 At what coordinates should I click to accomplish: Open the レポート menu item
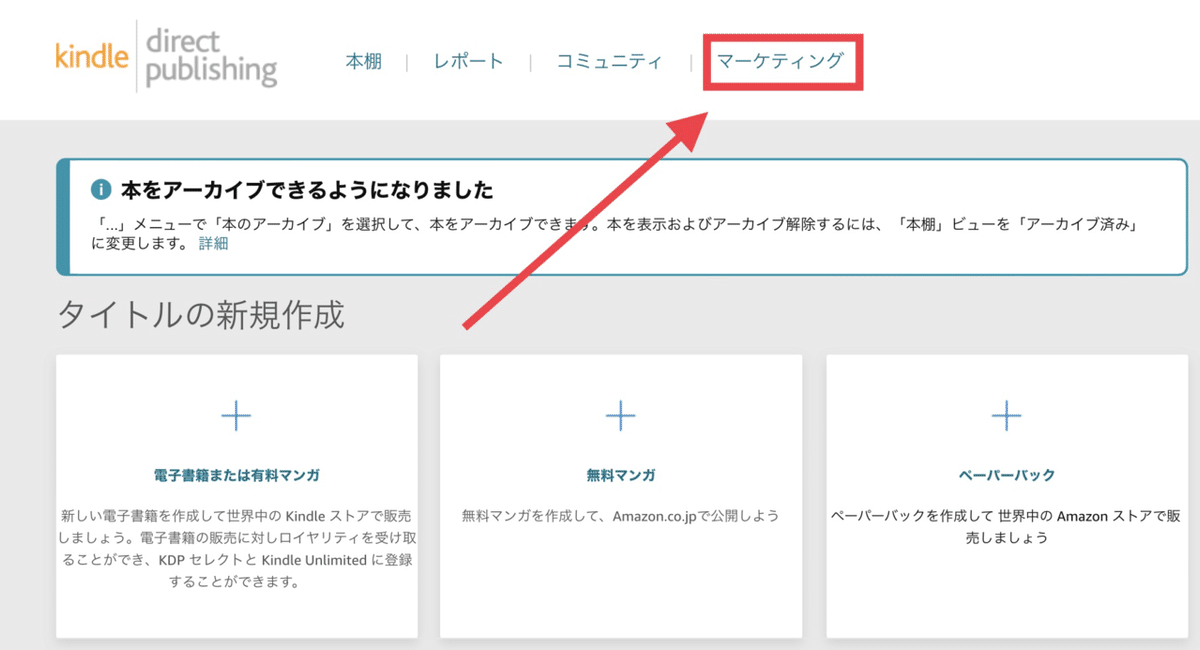click(x=469, y=62)
